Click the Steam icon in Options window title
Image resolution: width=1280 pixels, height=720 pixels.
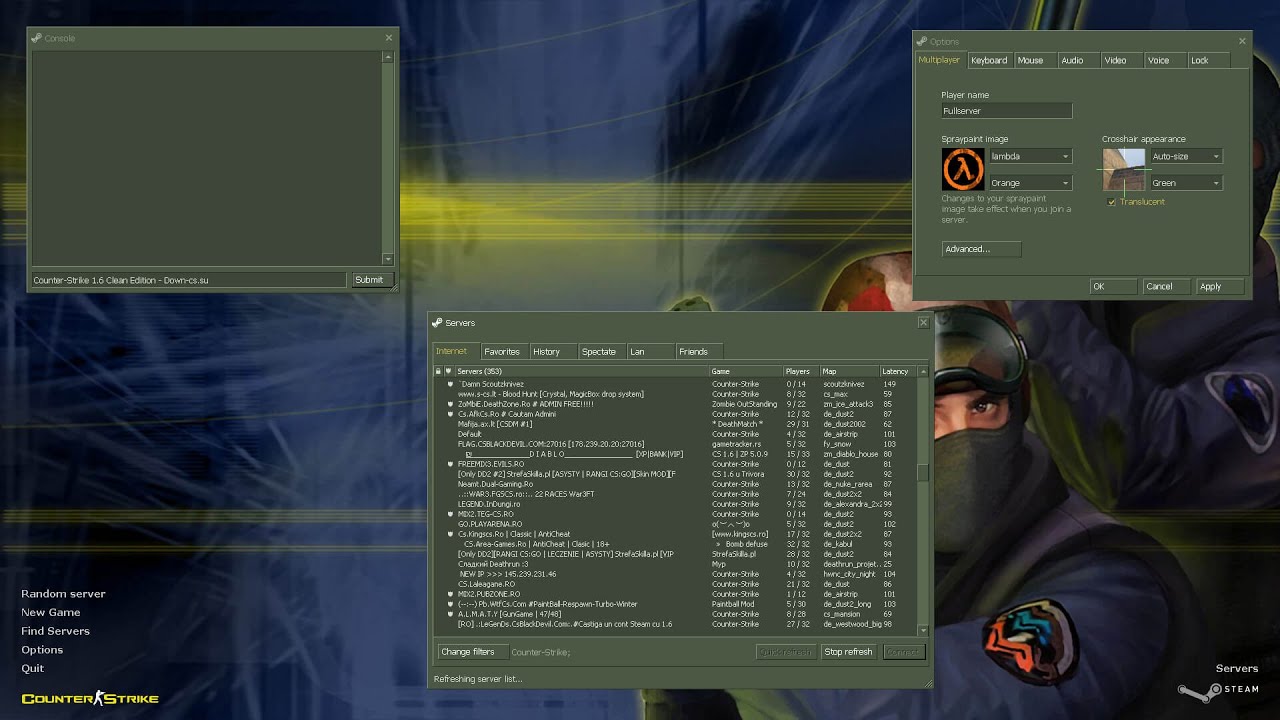[922, 41]
